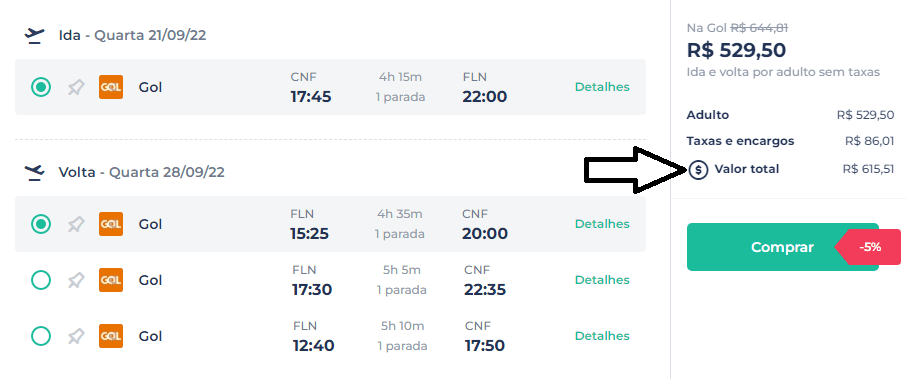Viewport: 907px width, 379px height.
Task: Open Detalhes for the 17:45 outbound flight
Action: 602,87
